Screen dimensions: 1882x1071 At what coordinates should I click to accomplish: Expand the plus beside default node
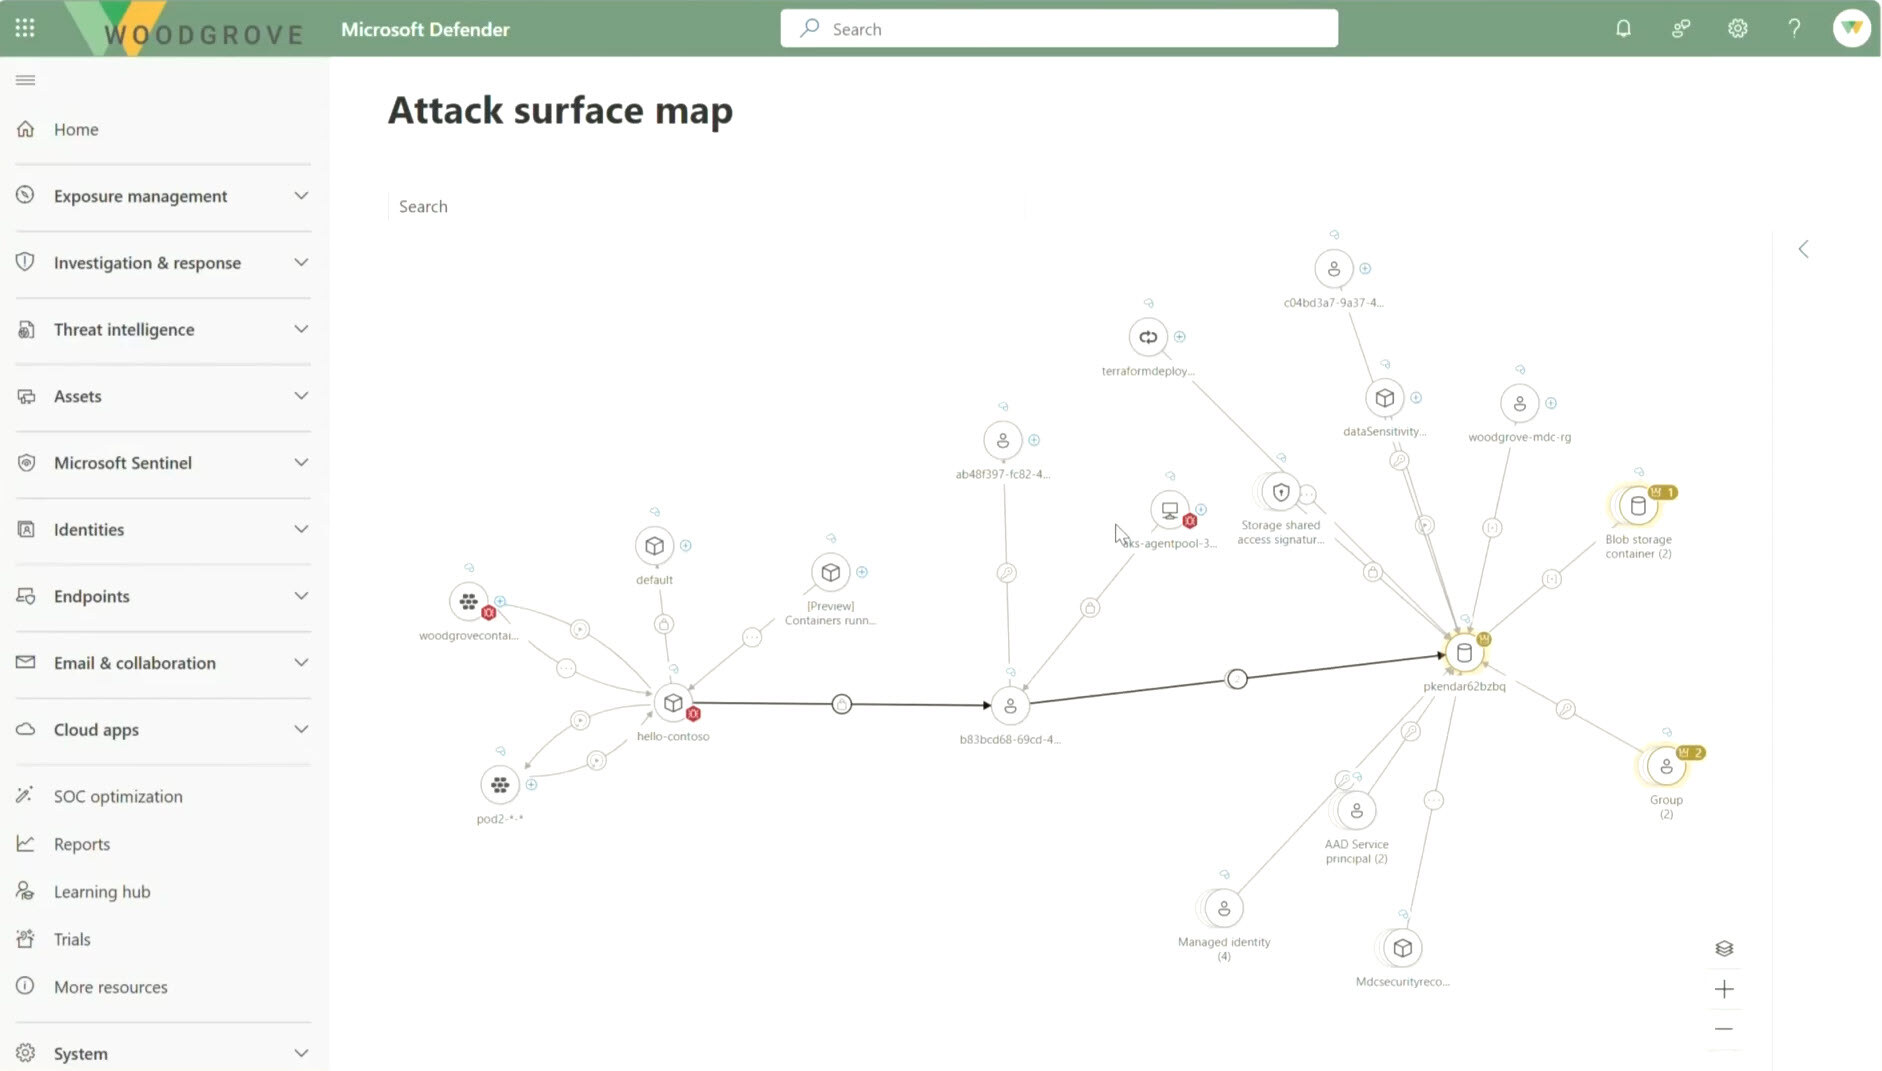(x=686, y=546)
